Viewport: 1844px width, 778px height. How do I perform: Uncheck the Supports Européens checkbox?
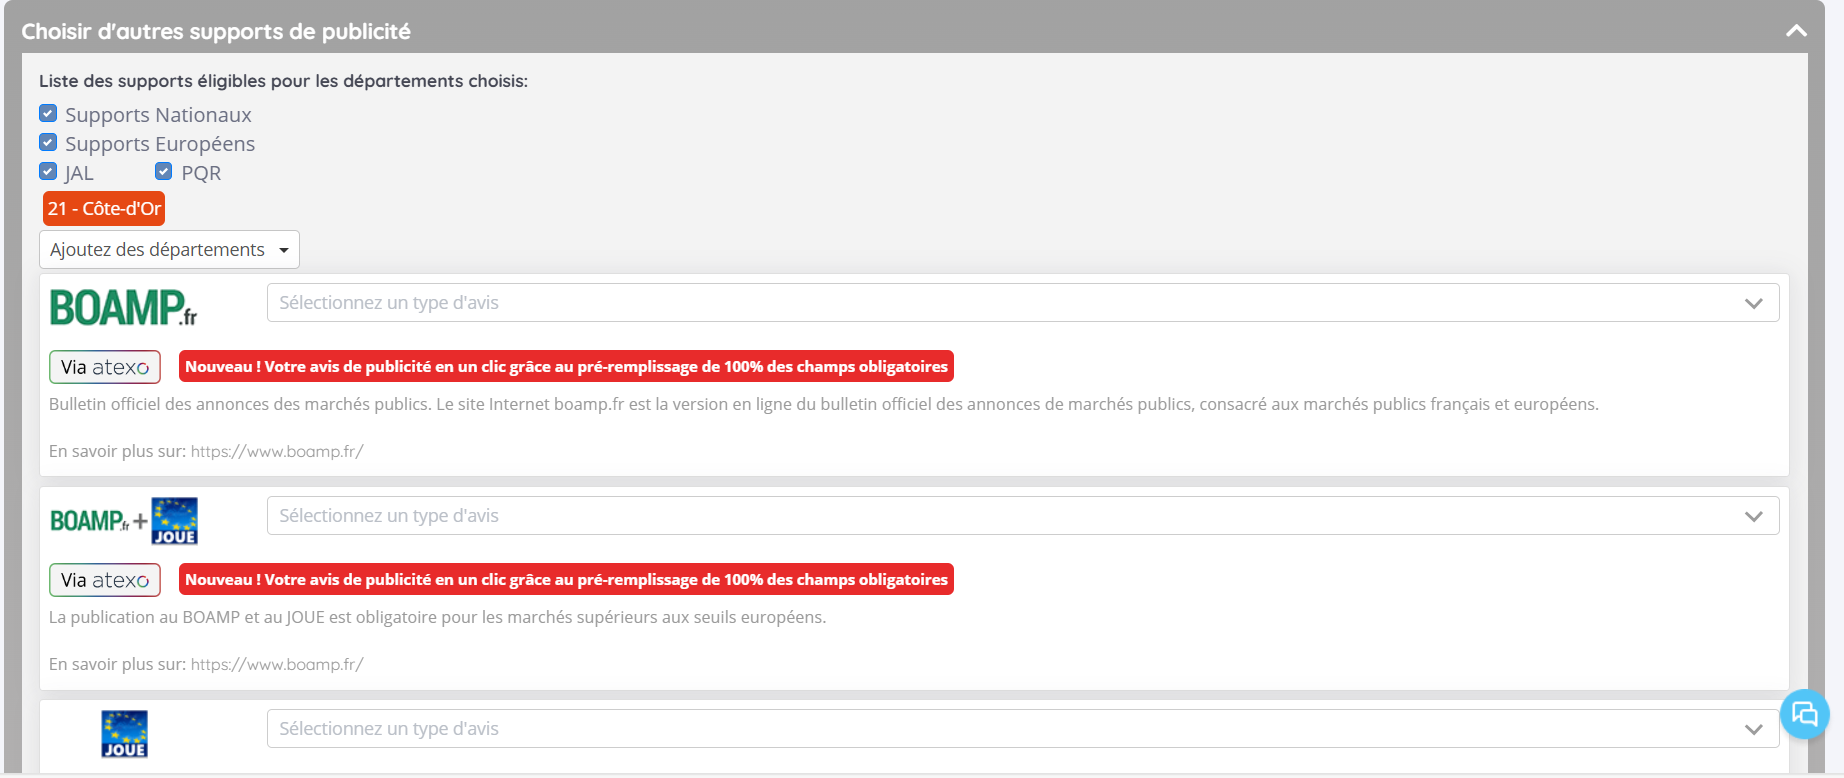pos(48,143)
